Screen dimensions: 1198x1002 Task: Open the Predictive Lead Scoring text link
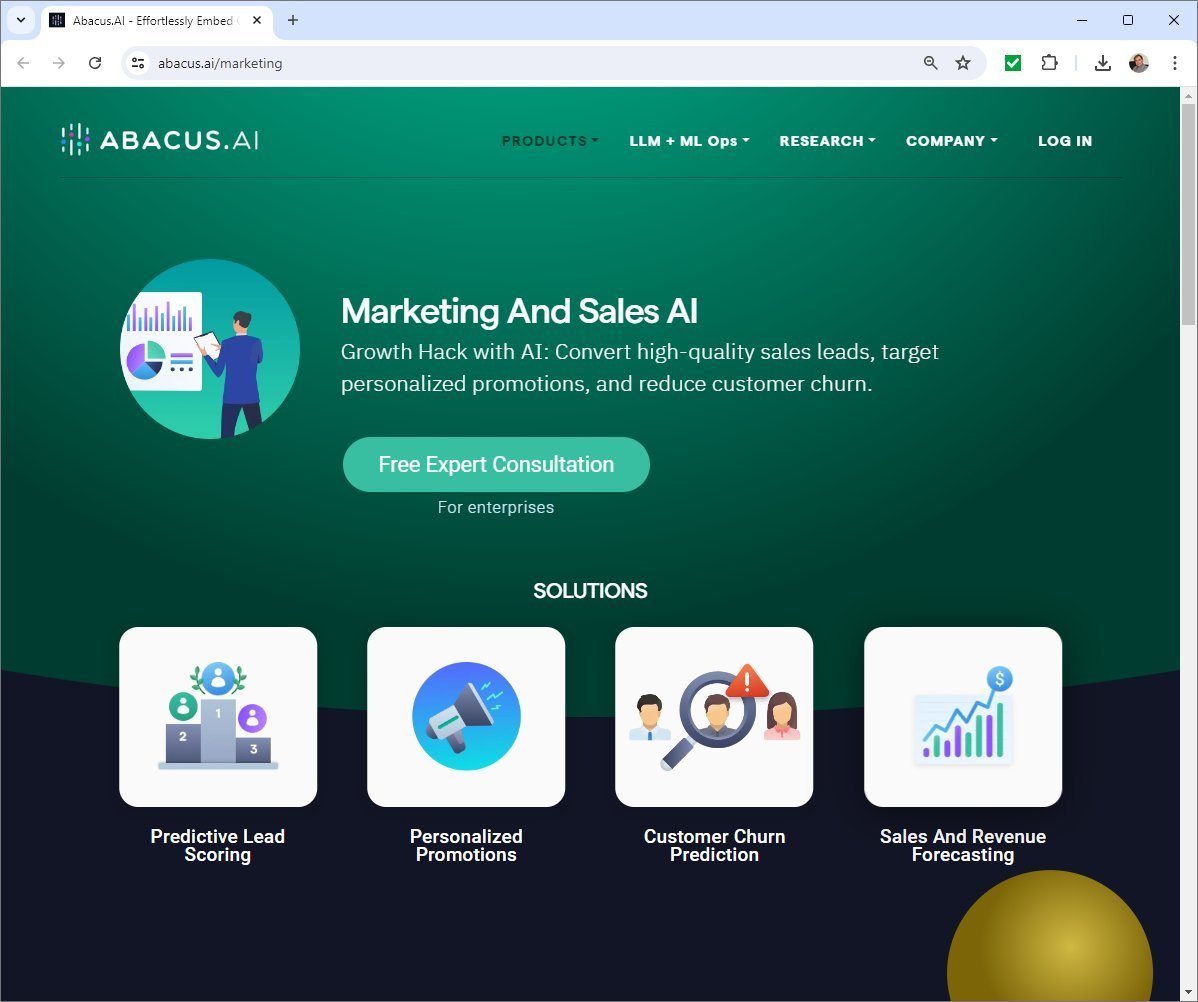pyautogui.click(x=218, y=845)
